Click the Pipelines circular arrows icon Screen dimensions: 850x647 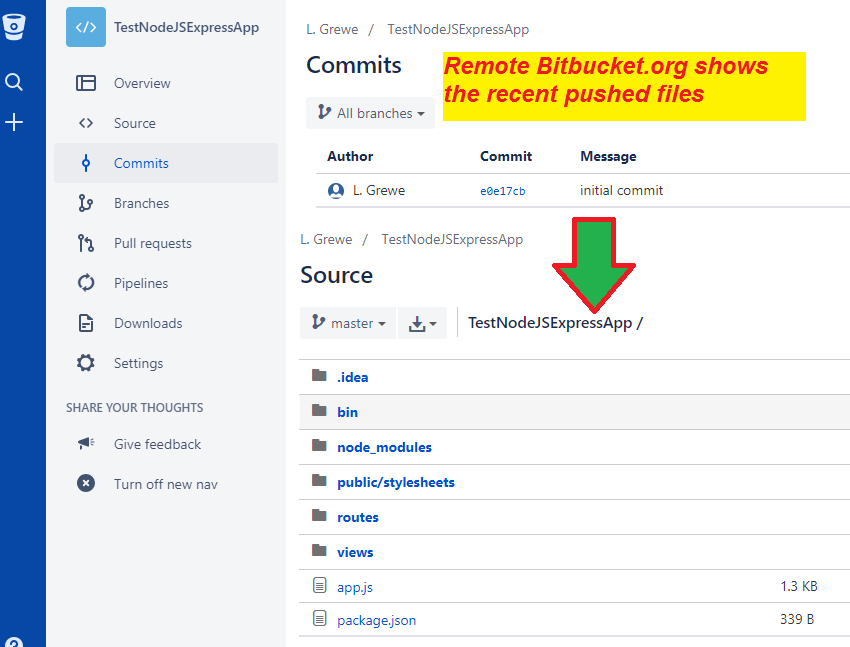pos(86,283)
